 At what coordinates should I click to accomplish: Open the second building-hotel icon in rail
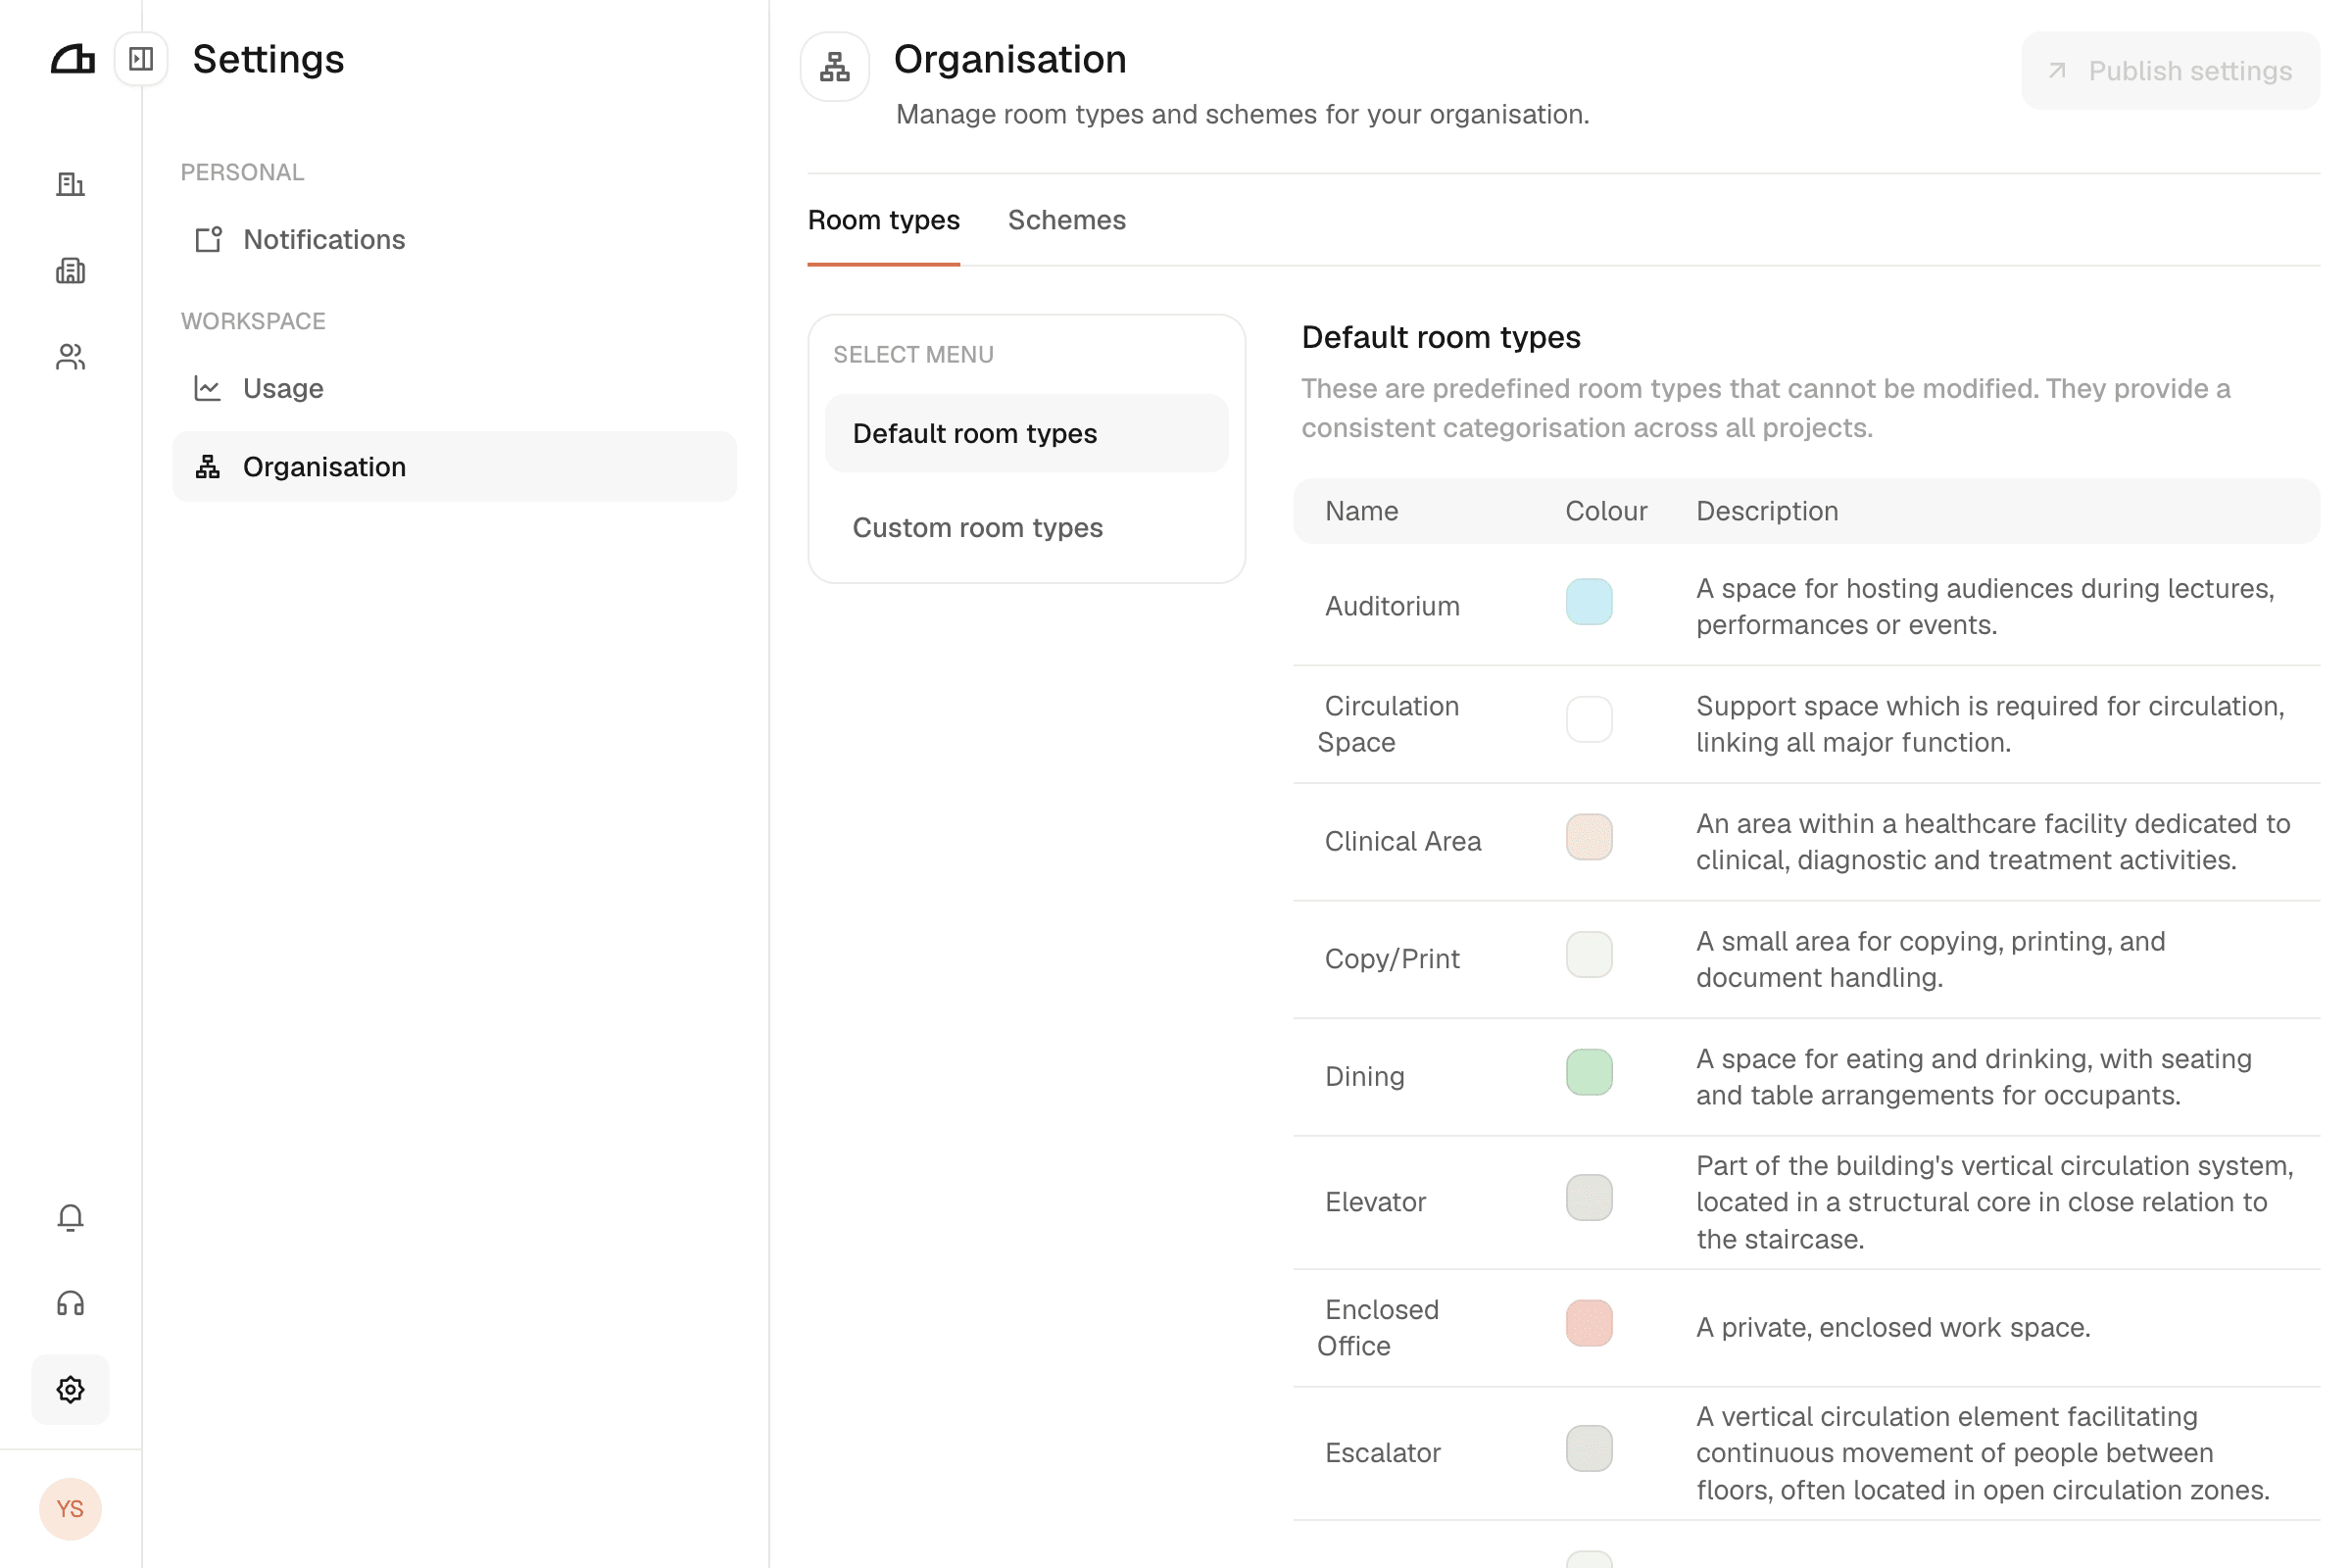click(x=70, y=270)
